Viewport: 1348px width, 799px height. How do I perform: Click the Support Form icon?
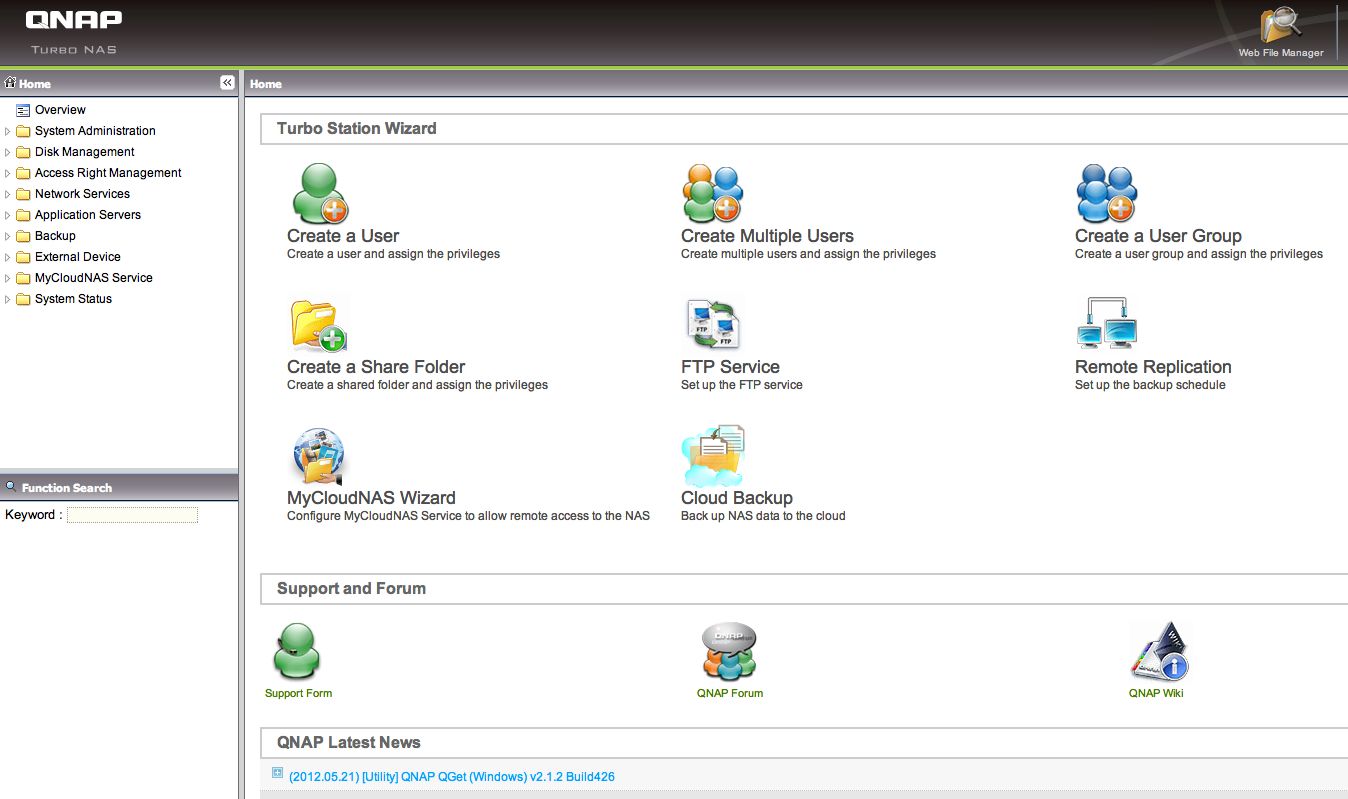pos(297,652)
